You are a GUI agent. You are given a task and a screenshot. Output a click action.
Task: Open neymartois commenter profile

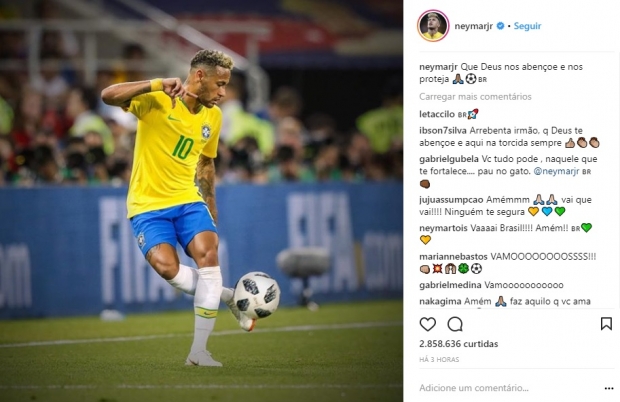pyautogui.click(x=443, y=228)
